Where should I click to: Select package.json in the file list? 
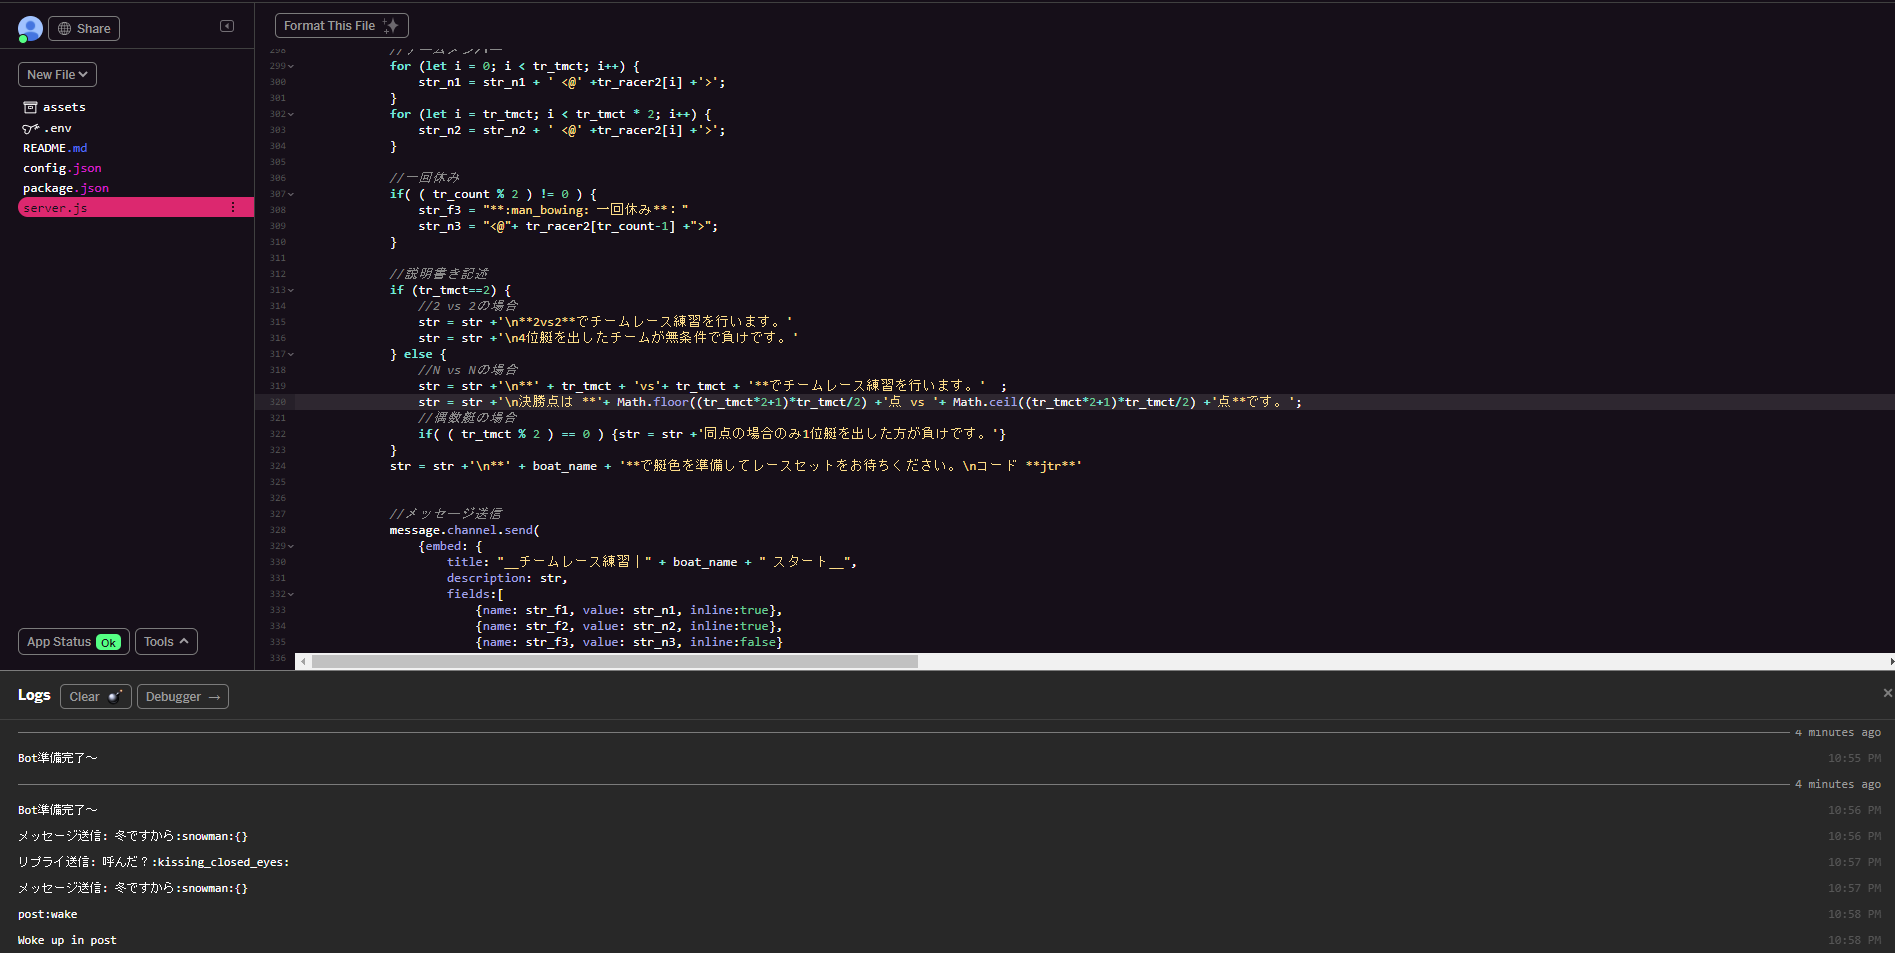click(66, 188)
